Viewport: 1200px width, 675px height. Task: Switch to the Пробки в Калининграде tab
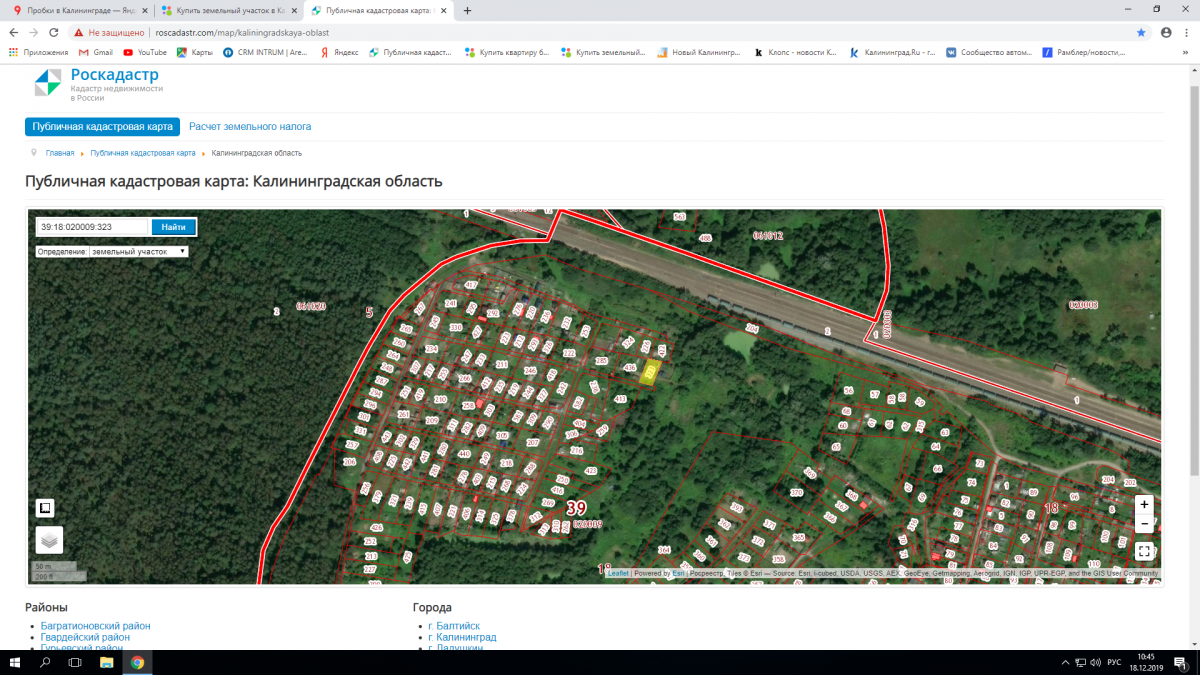click(x=75, y=11)
